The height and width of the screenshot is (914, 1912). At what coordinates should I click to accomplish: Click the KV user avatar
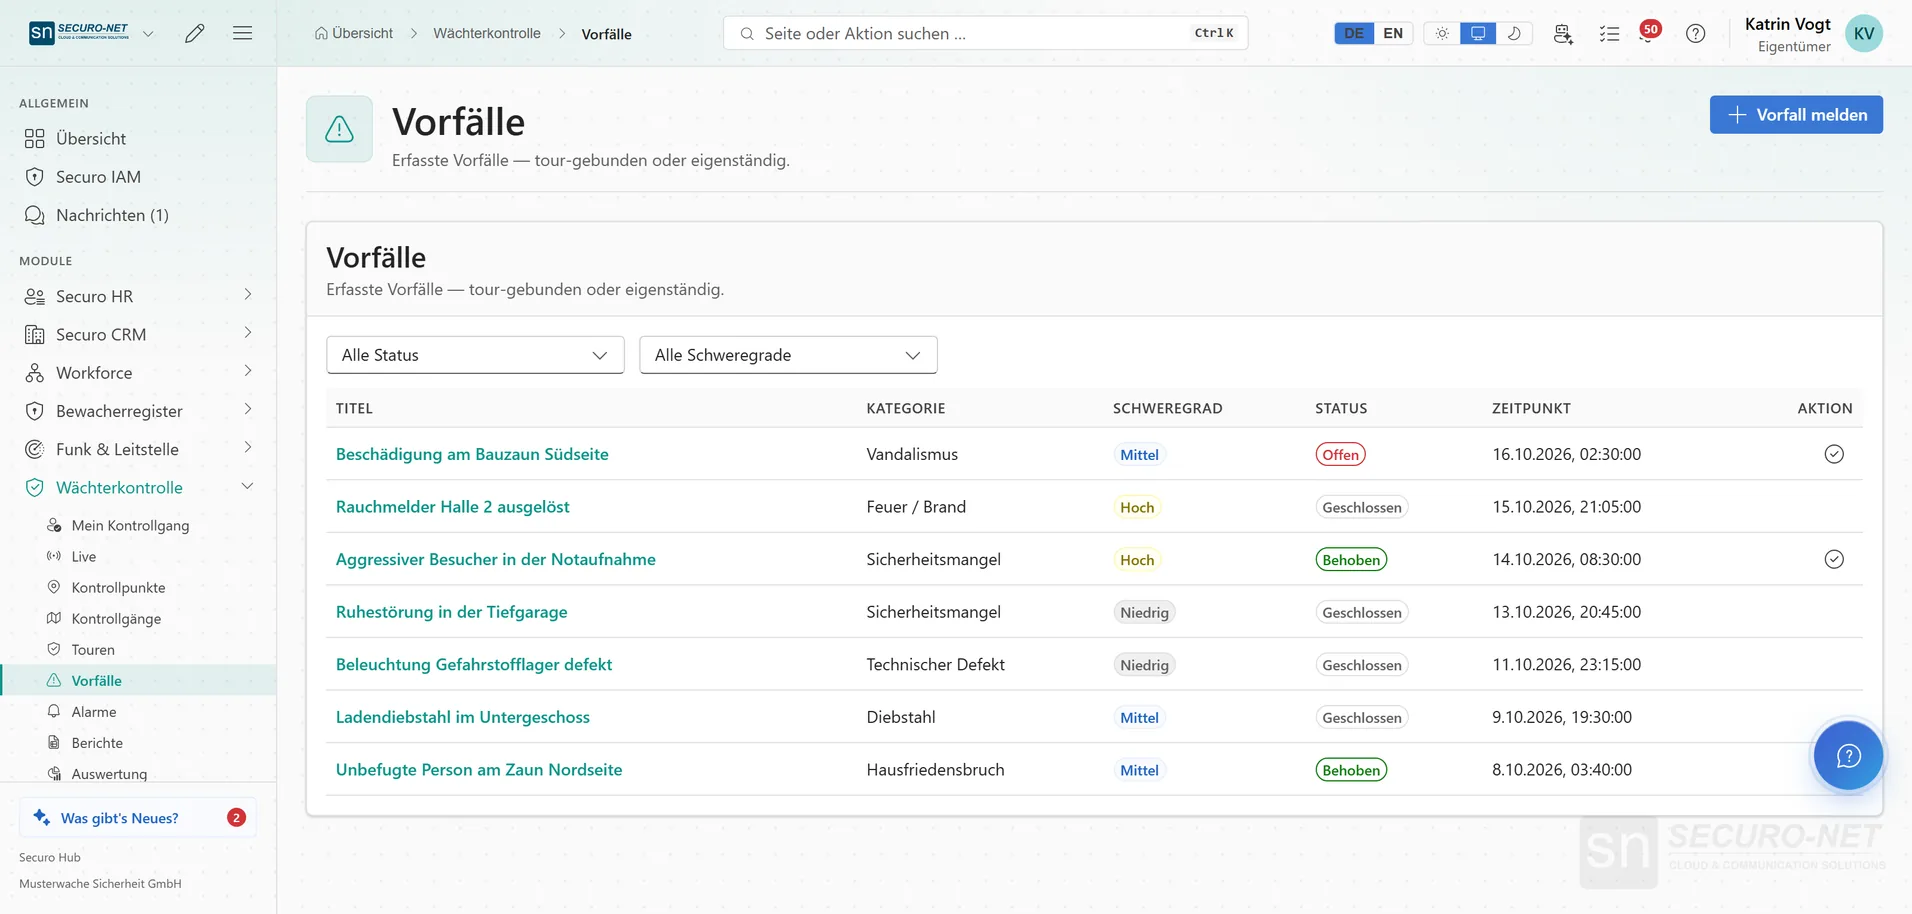pos(1863,33)
